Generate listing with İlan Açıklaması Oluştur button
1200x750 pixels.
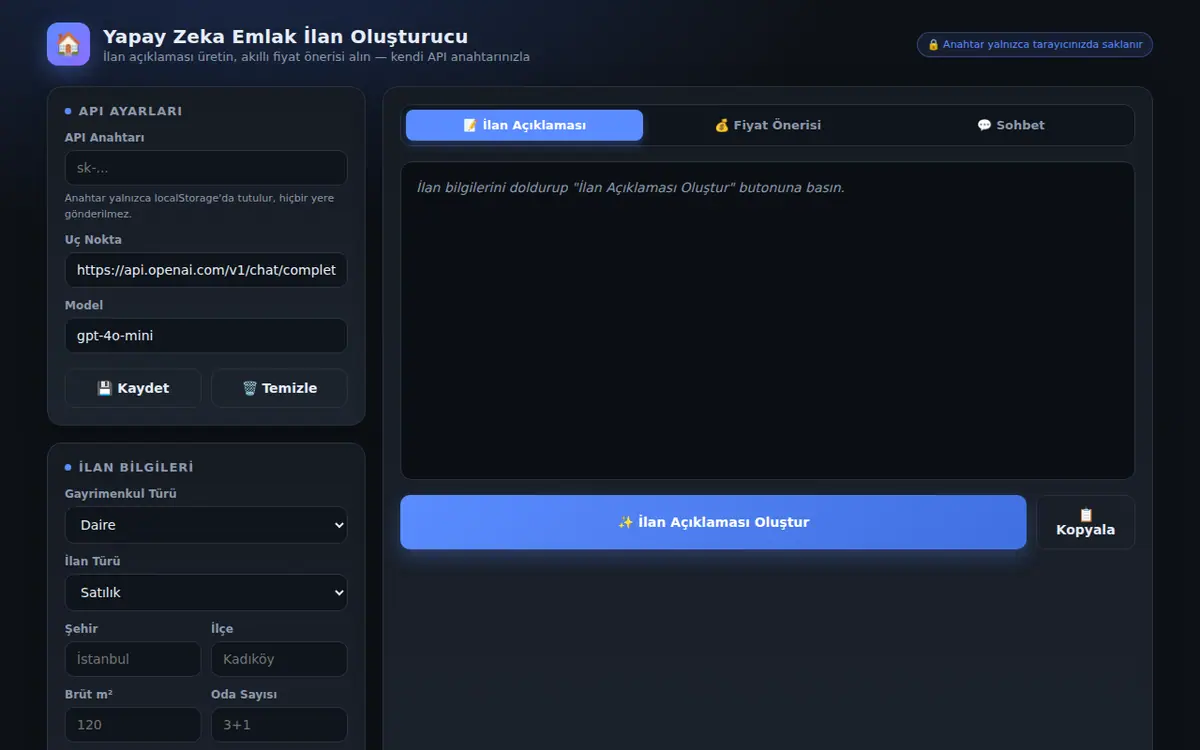(x=713, y=522)
